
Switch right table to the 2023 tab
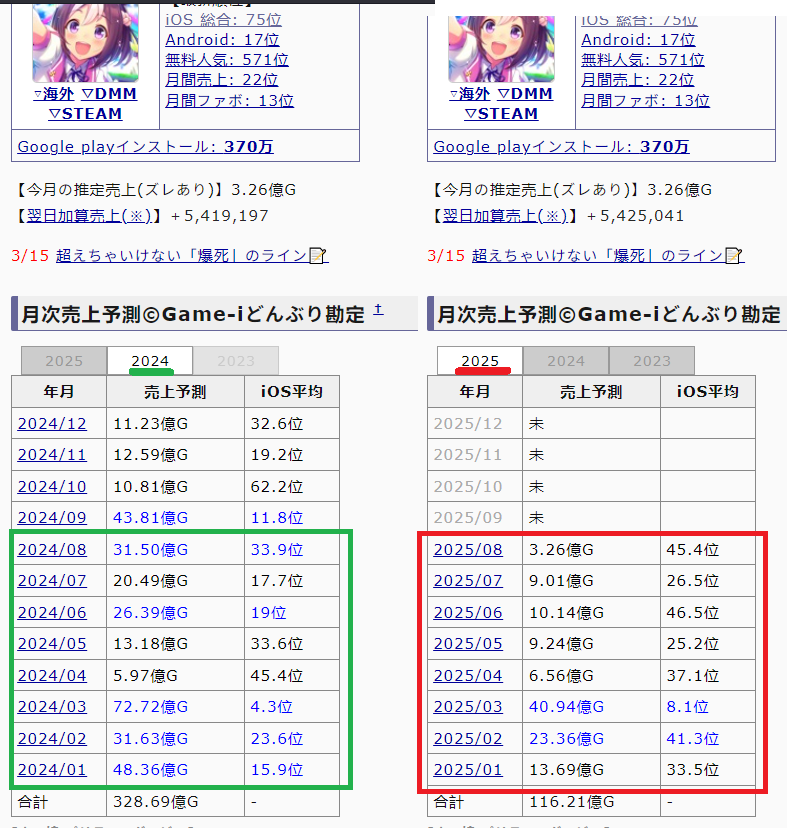(652, 361)
